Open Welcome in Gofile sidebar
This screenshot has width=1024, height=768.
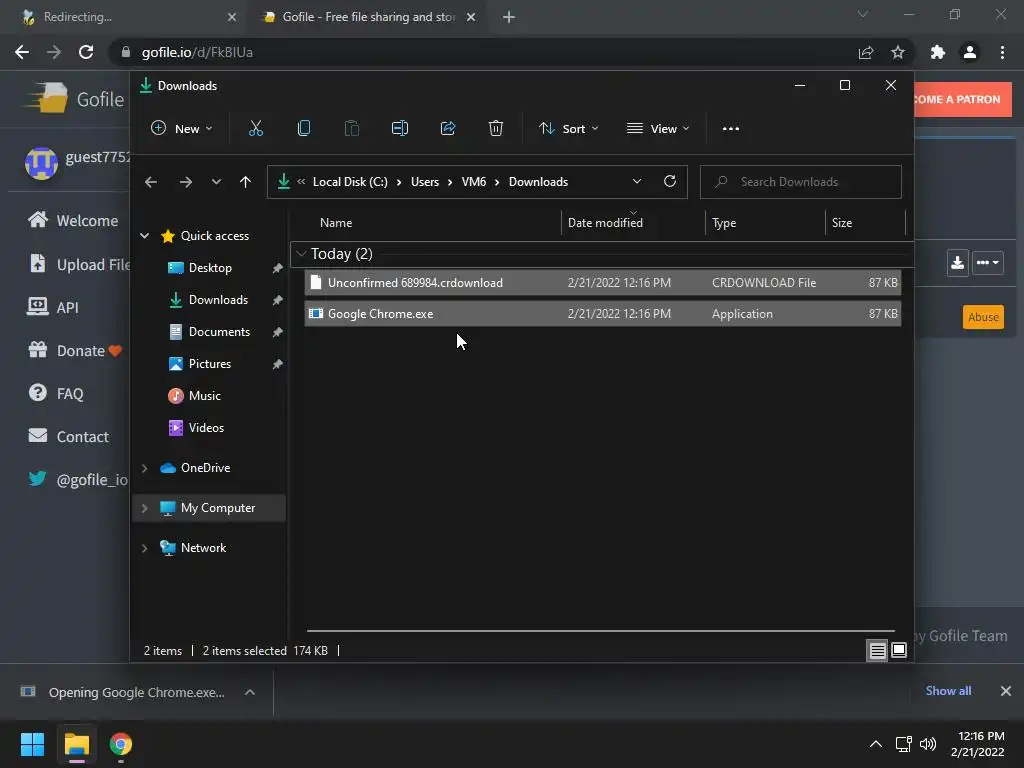(x=72, y=221)
